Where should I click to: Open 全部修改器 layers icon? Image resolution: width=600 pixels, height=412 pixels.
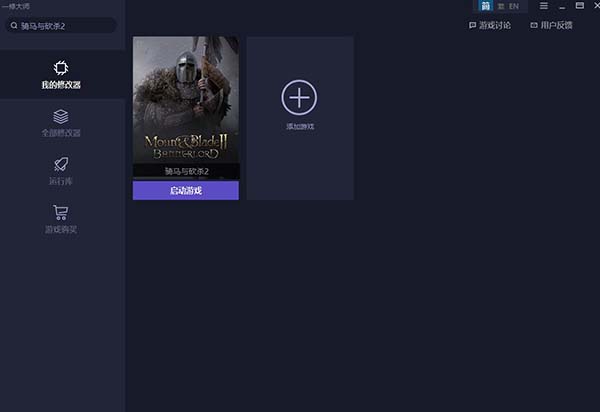click(61, 116)
